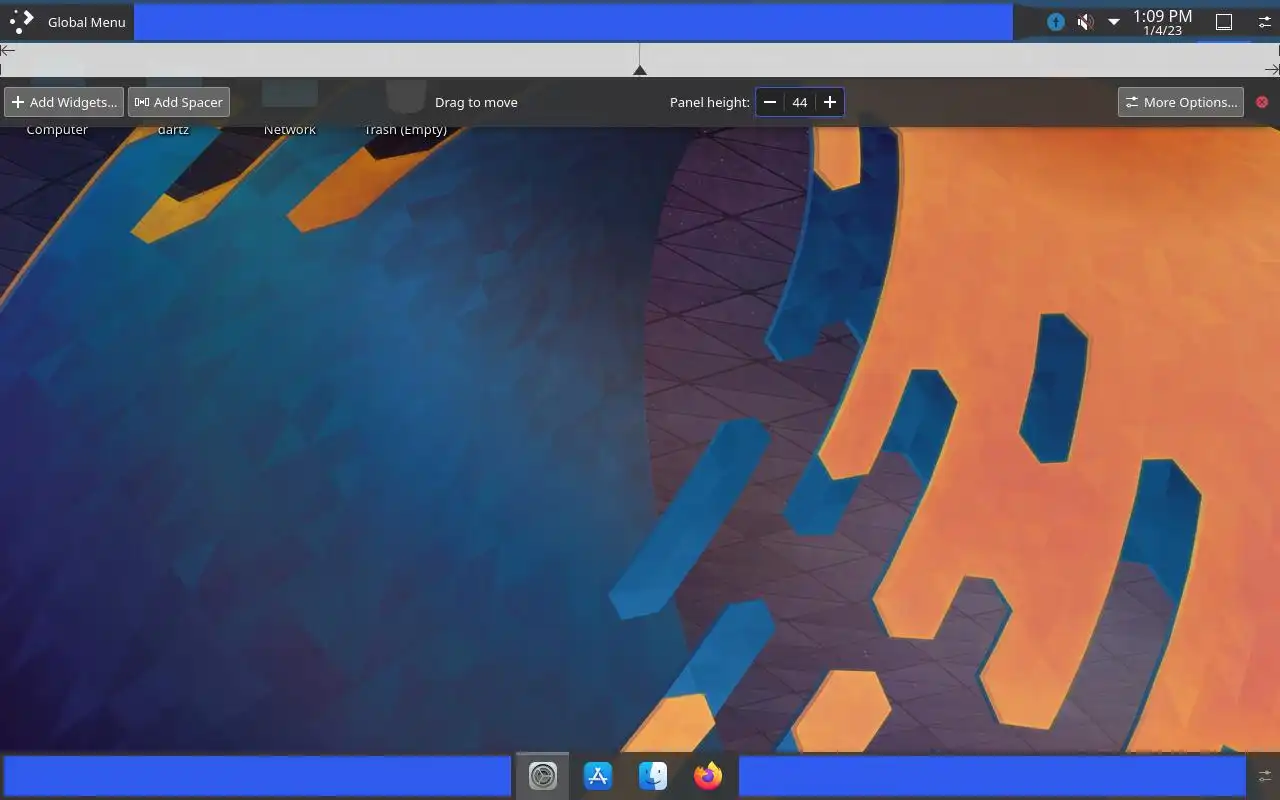Screen dimensions: 1280x800
Task: Open the application launcher in top panel
Action: [21, 21]
